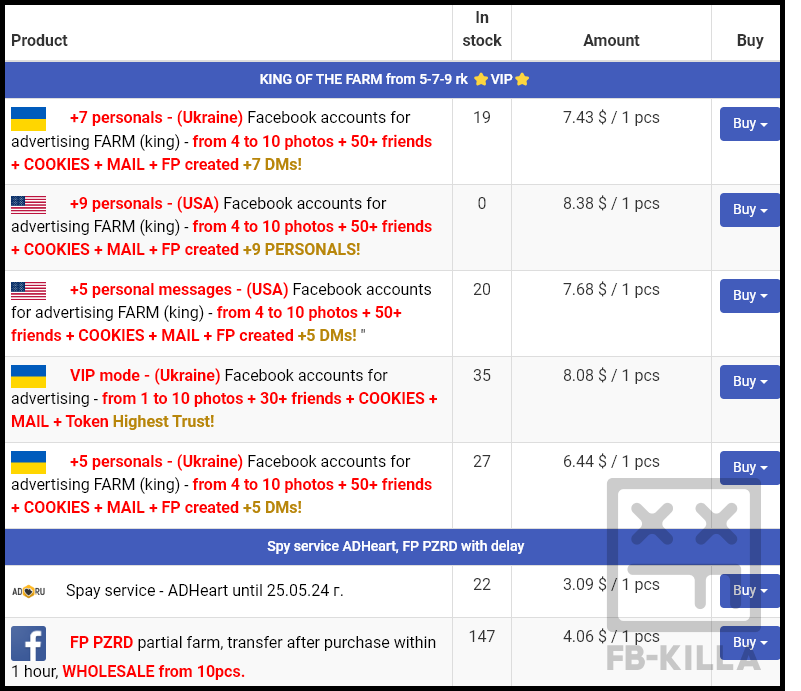The height and width of the screenshot is (691, 801).
Task: Click the Facebook logo icon beside FP PZRD
Action: pyautogui.click(x=28, y=643)
